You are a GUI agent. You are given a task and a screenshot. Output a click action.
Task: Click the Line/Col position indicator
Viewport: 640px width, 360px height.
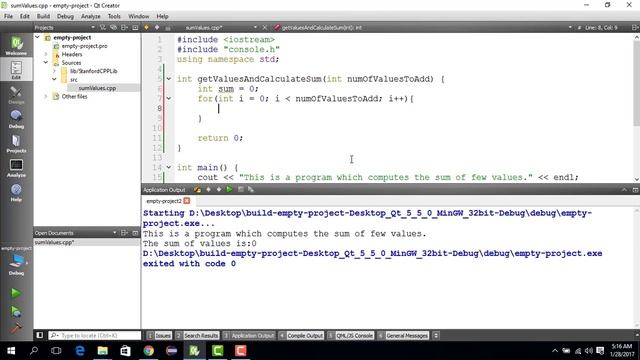tap(601, 27)
